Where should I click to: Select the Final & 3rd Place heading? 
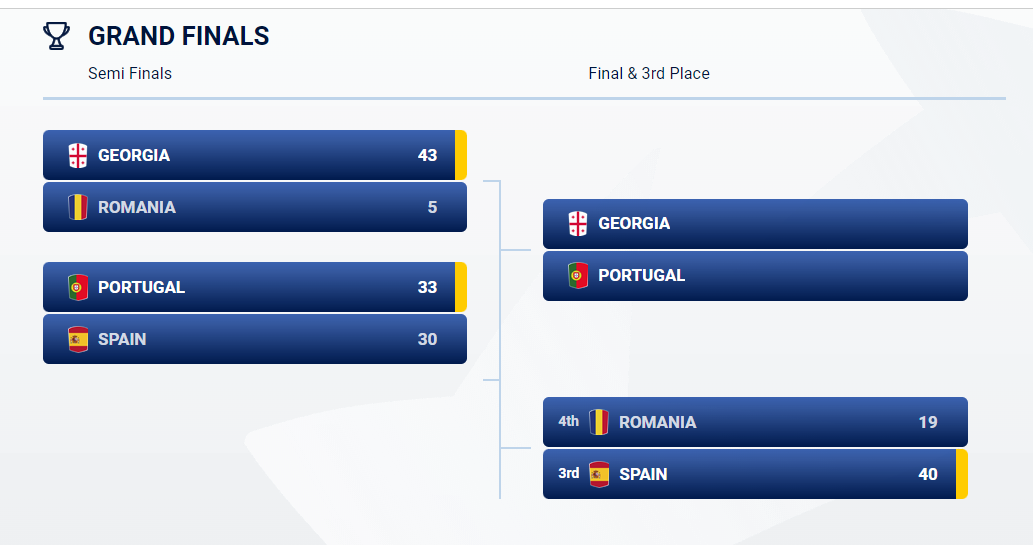pos(649,73)
